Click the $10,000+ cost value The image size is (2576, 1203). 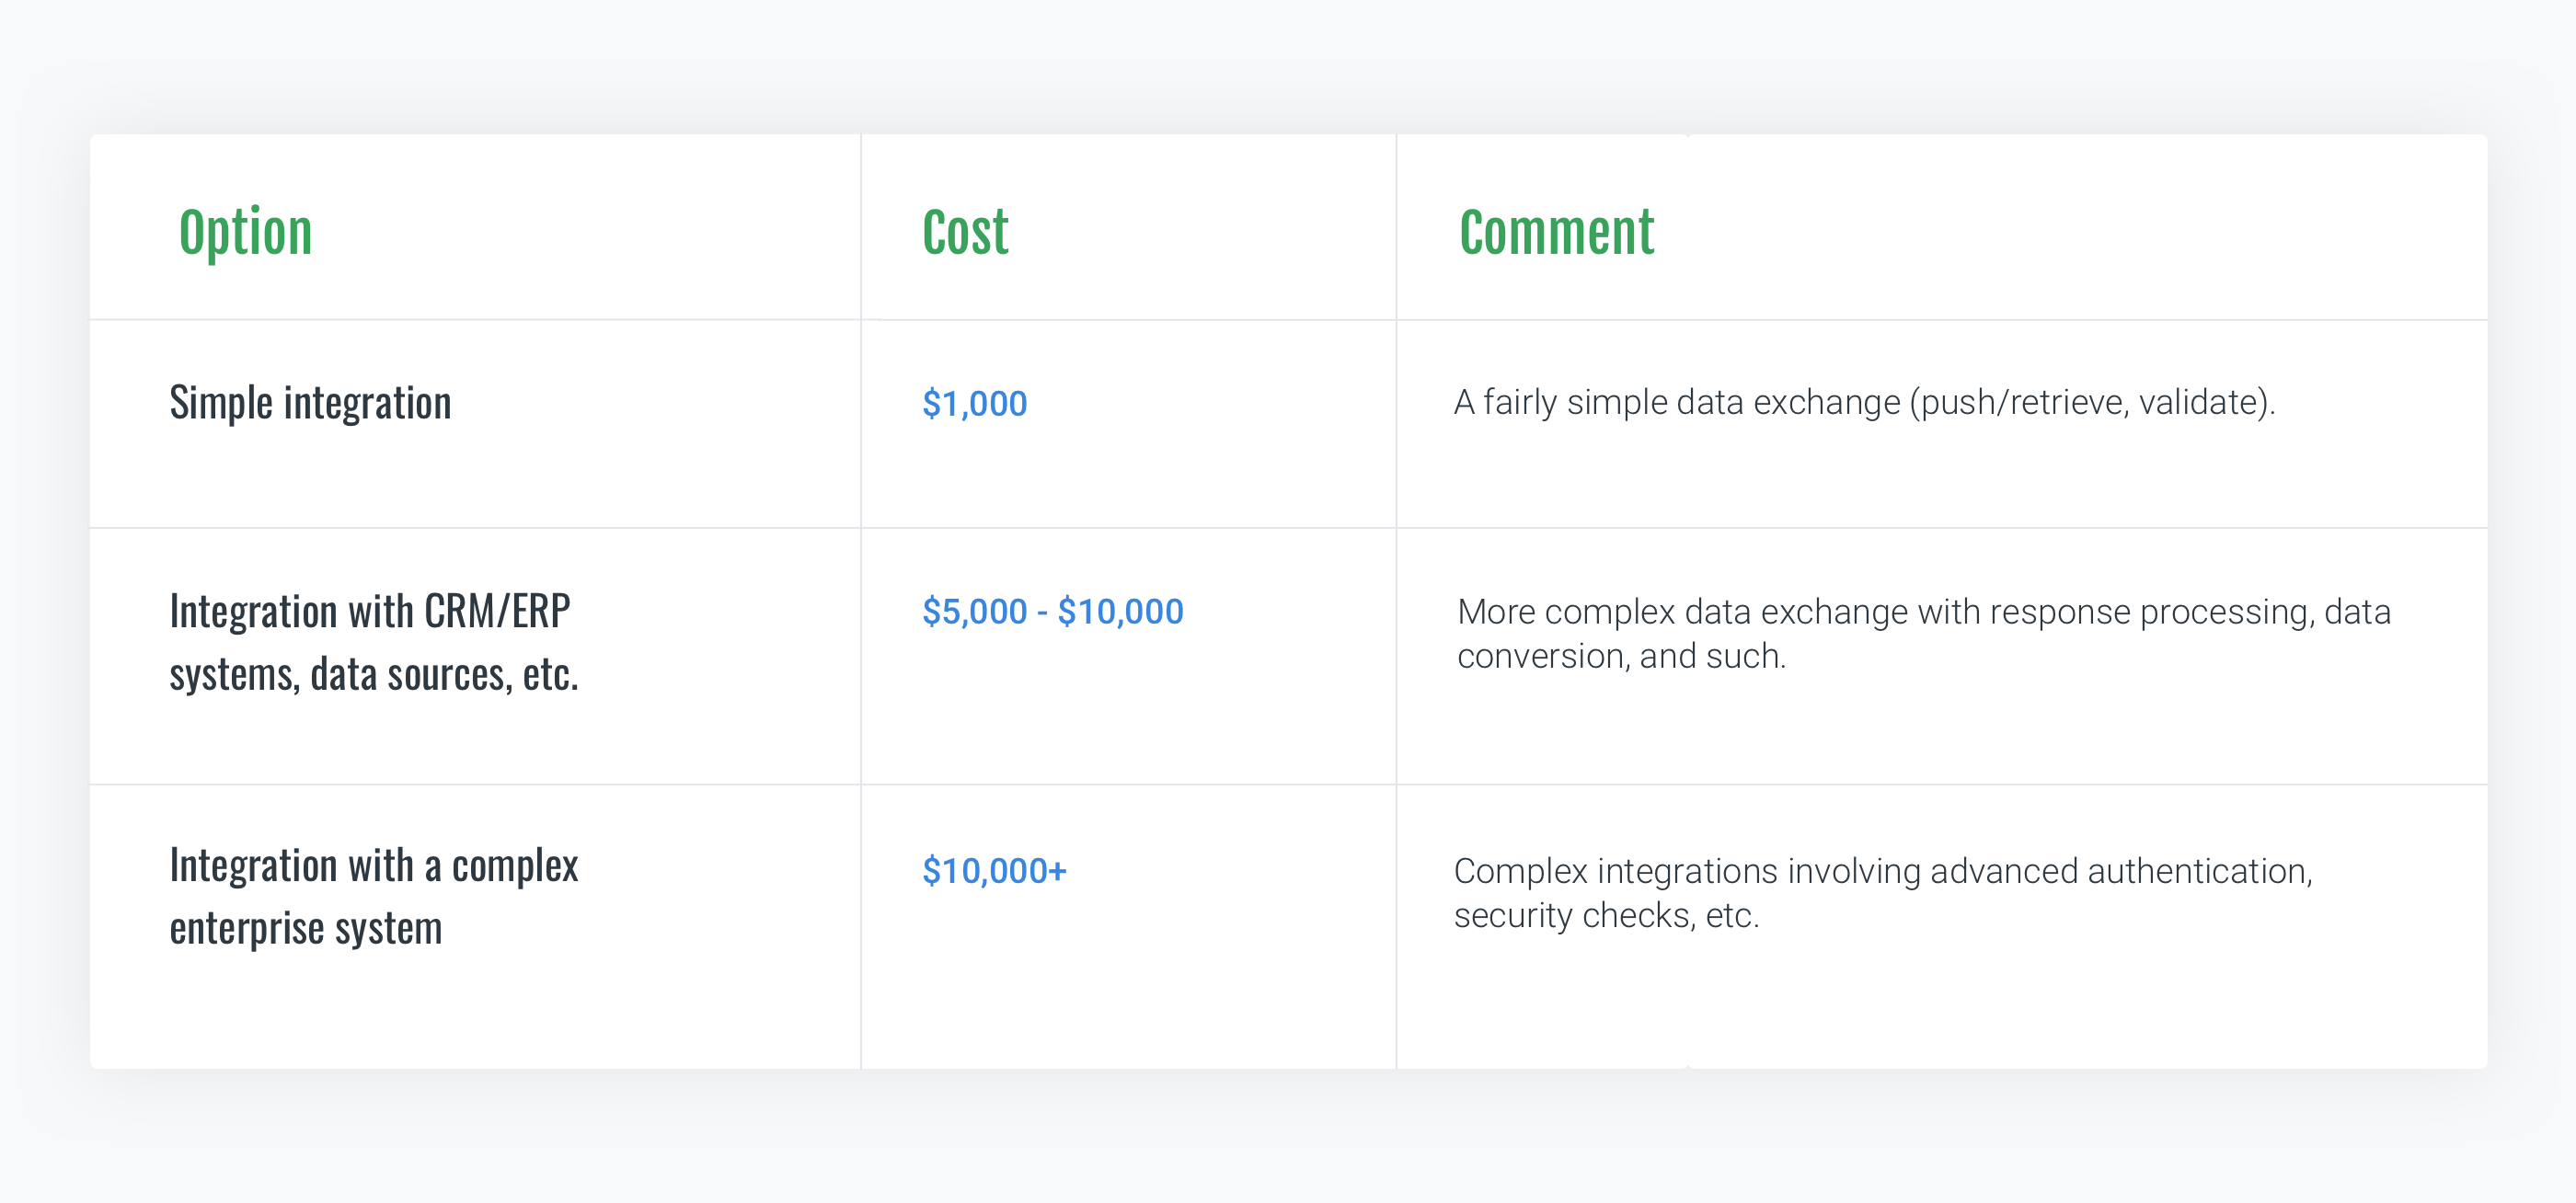point(994,871)
